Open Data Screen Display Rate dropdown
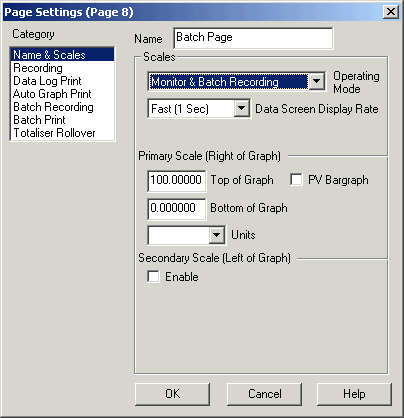 pos(242,109)
